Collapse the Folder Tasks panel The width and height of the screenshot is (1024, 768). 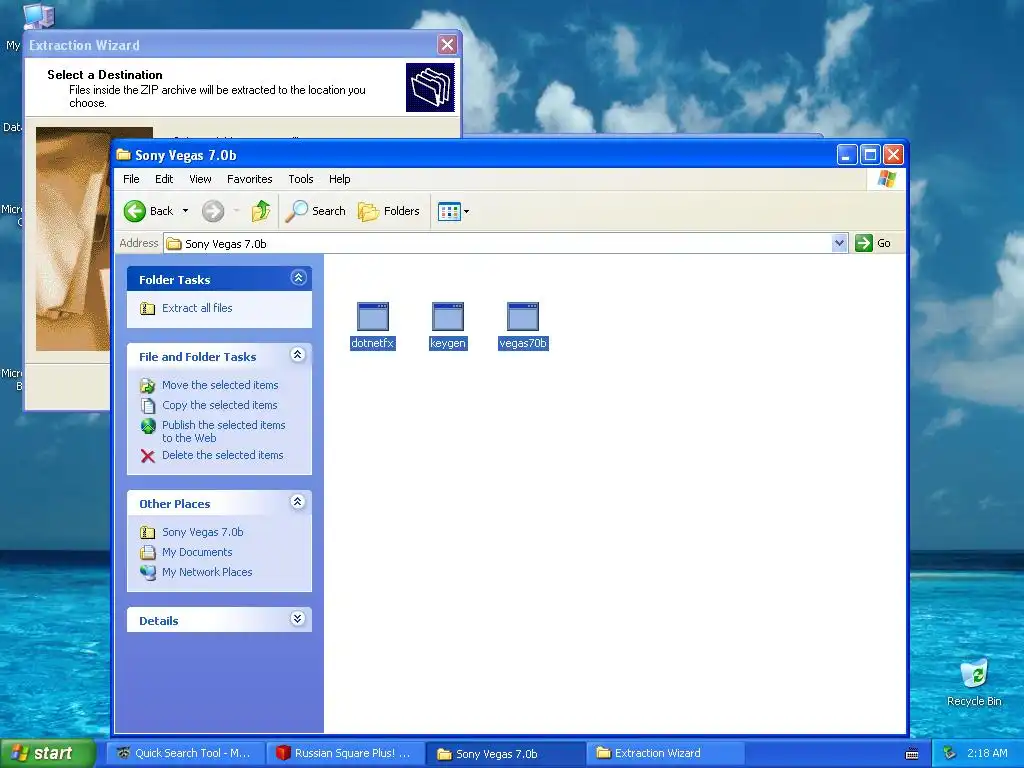tap(298, 278)
